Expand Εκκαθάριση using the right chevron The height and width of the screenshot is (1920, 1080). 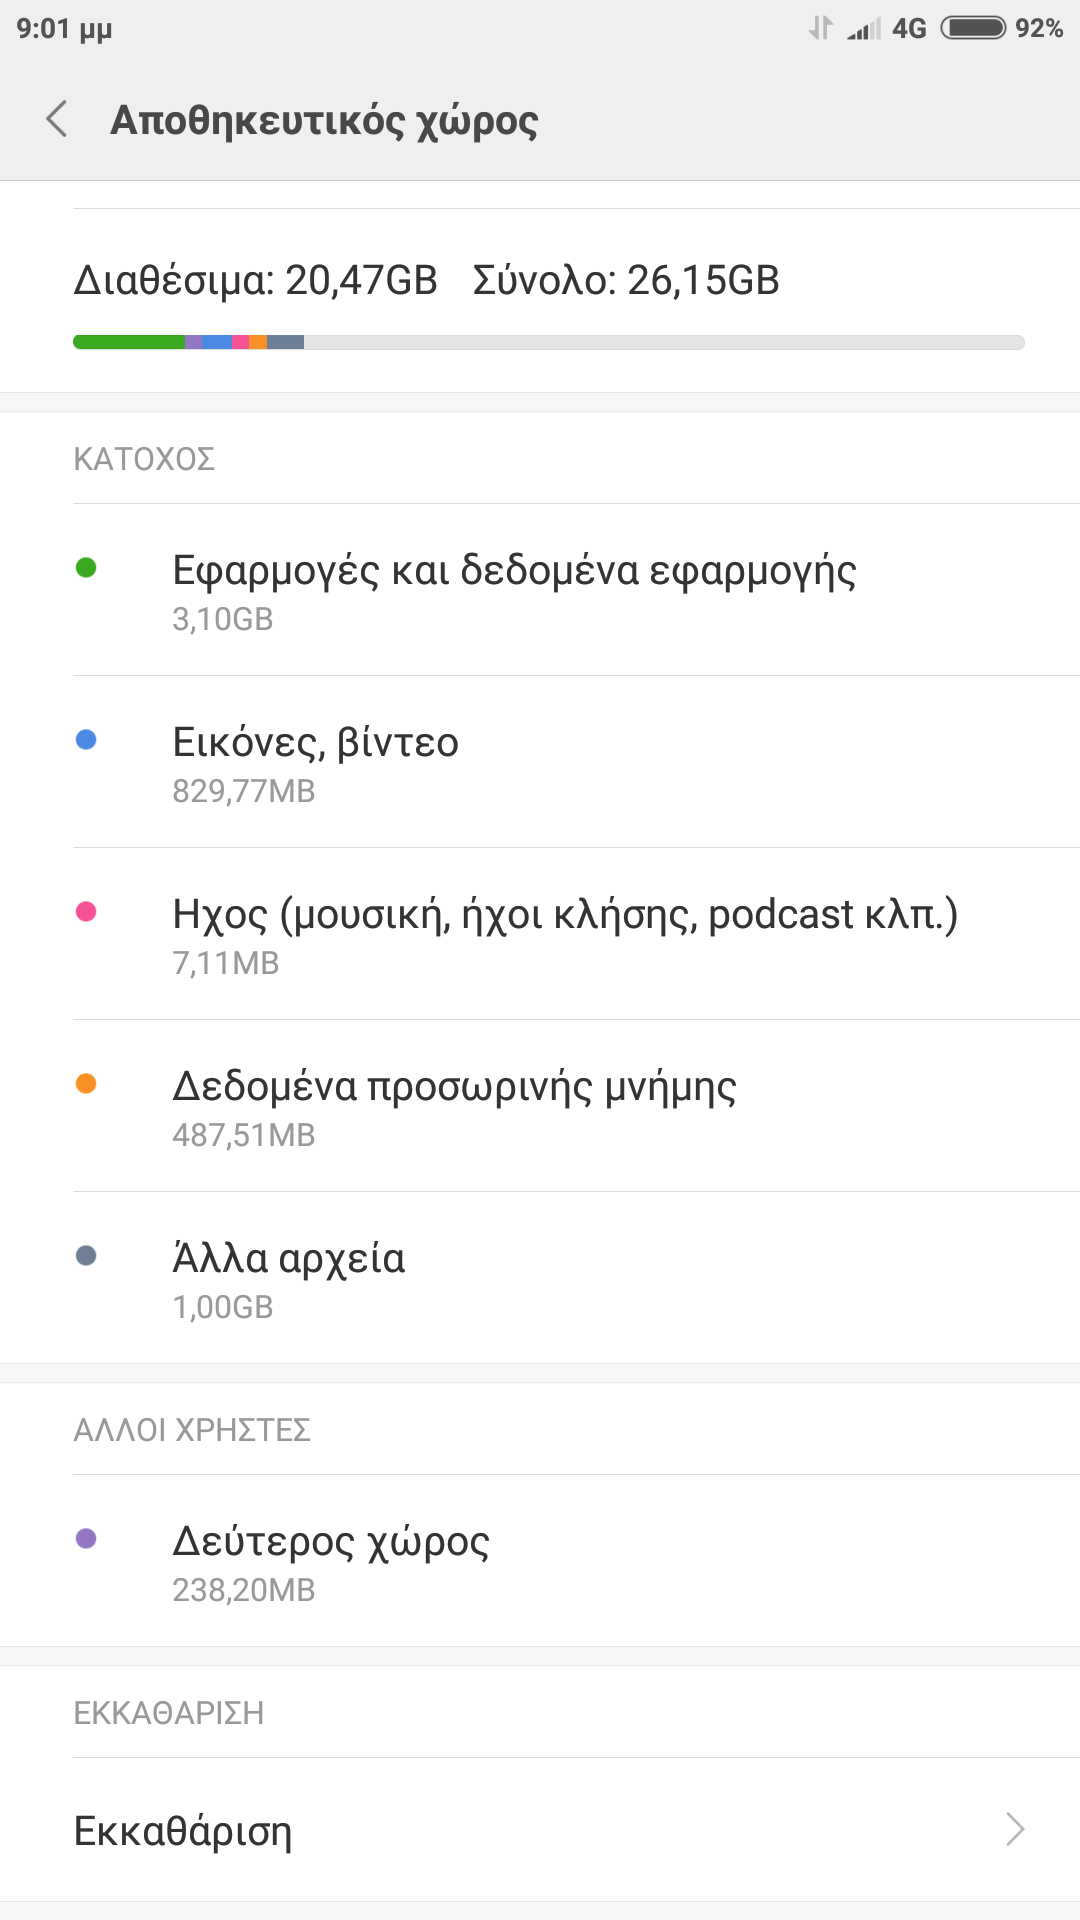[x=1015, y=1829]
